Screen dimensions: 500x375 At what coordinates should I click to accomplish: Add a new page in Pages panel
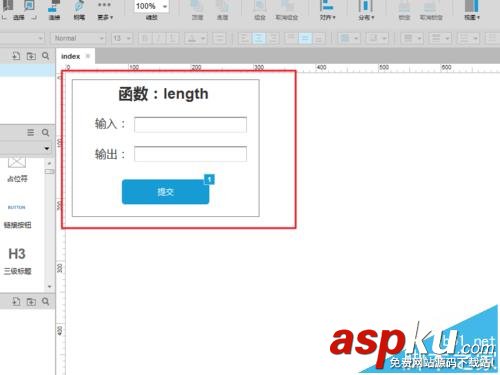pos(16,56)
